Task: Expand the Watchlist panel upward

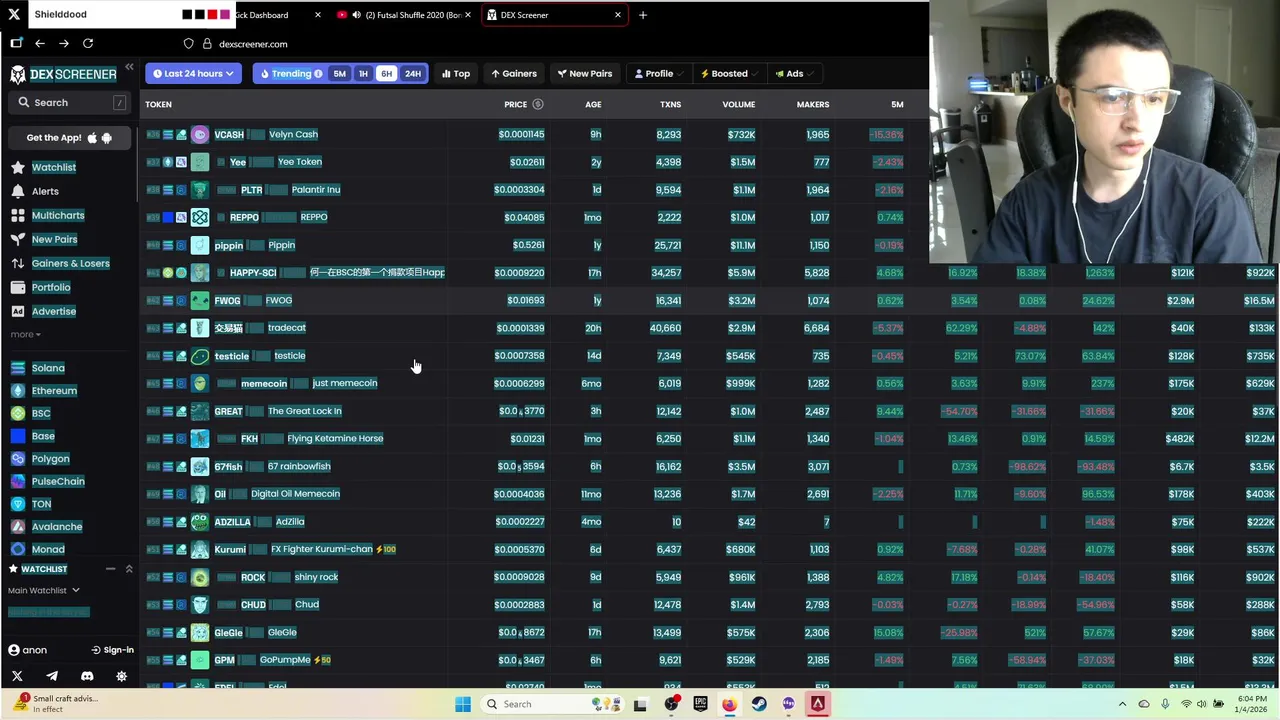Action: click(129, 569)
